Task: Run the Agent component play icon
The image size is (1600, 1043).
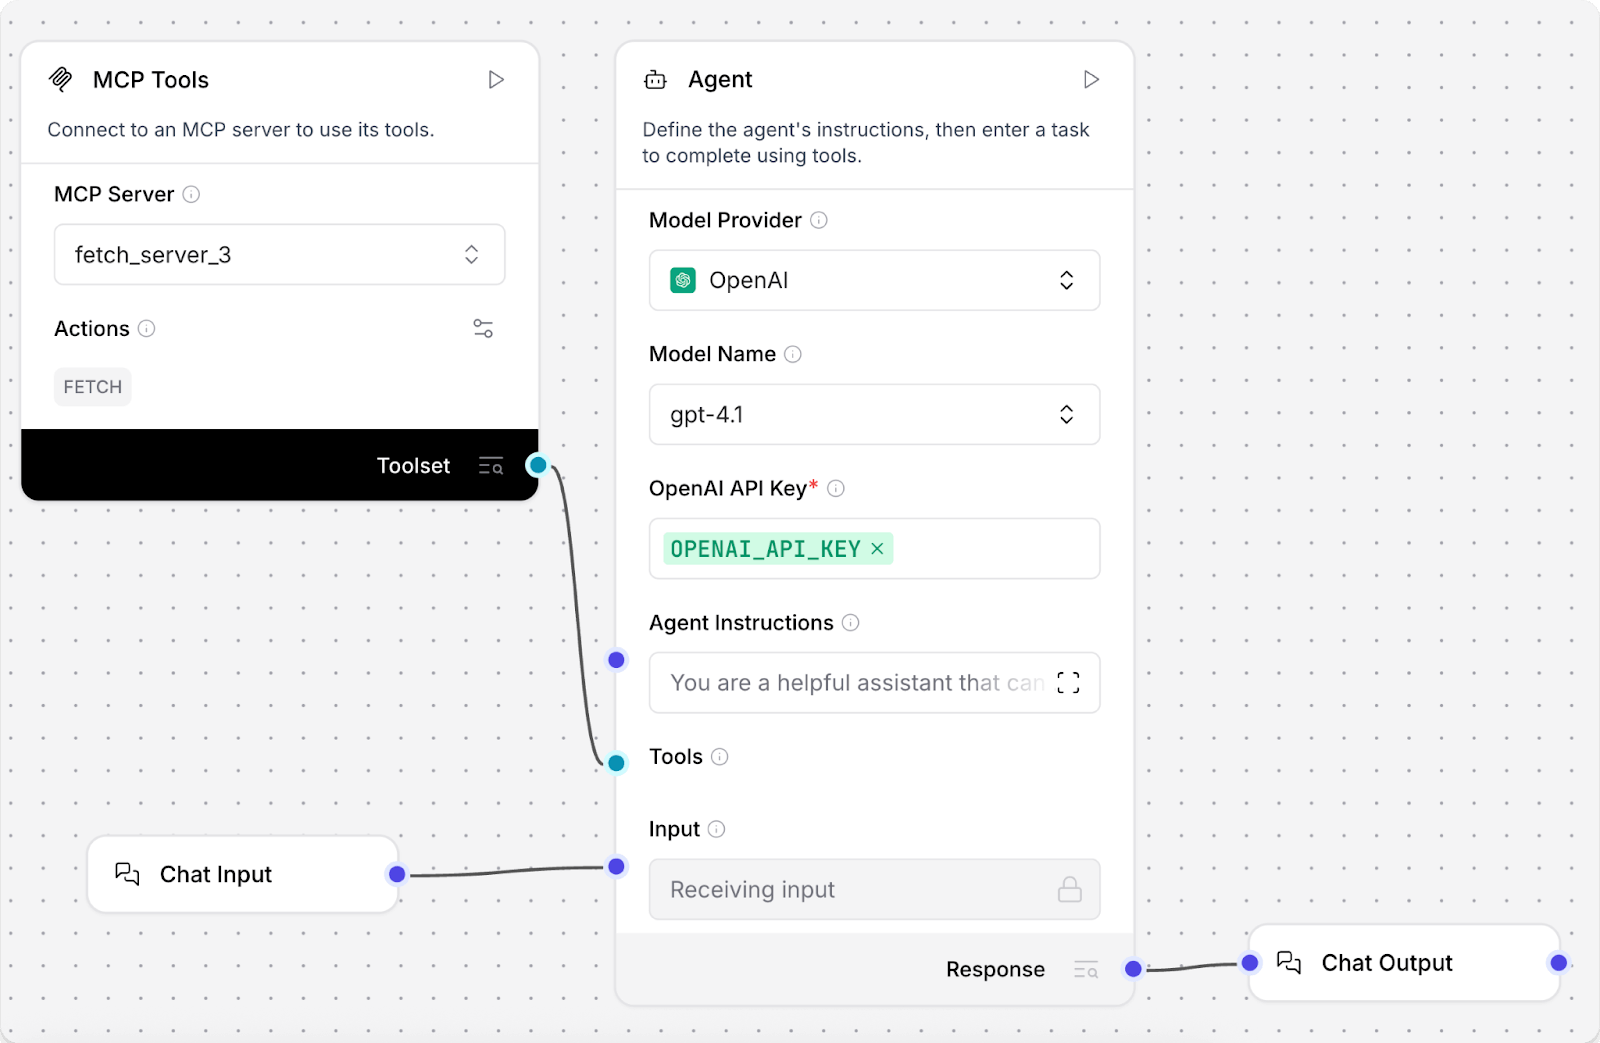Action: coord(1091,80)
